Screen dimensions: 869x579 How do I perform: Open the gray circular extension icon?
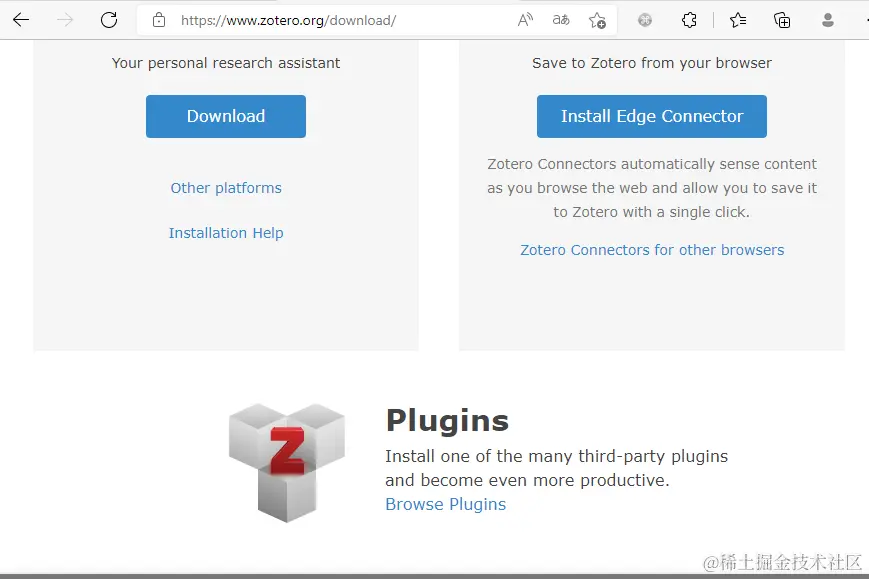coord(645,21)
